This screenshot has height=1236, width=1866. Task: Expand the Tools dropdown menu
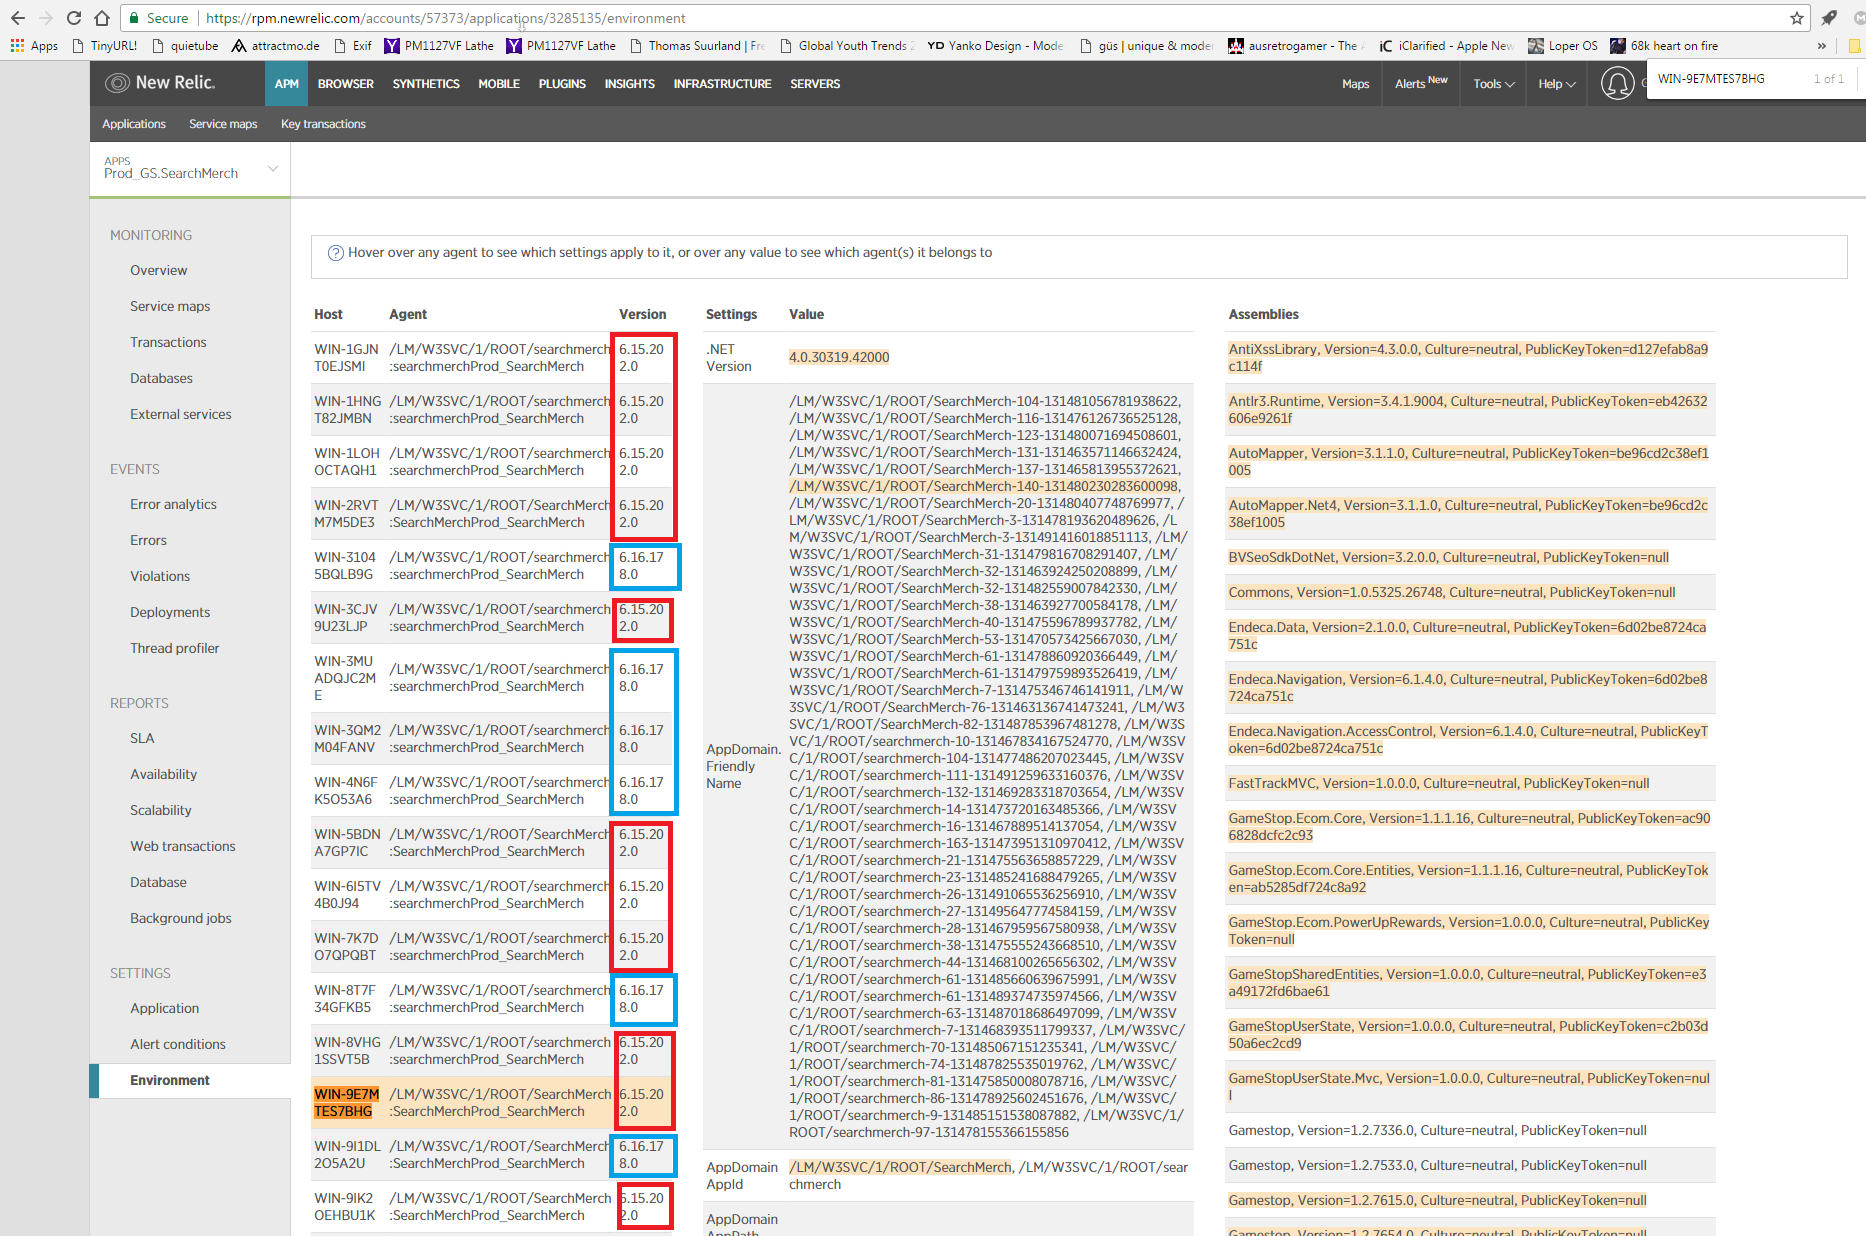point(1493,84)
